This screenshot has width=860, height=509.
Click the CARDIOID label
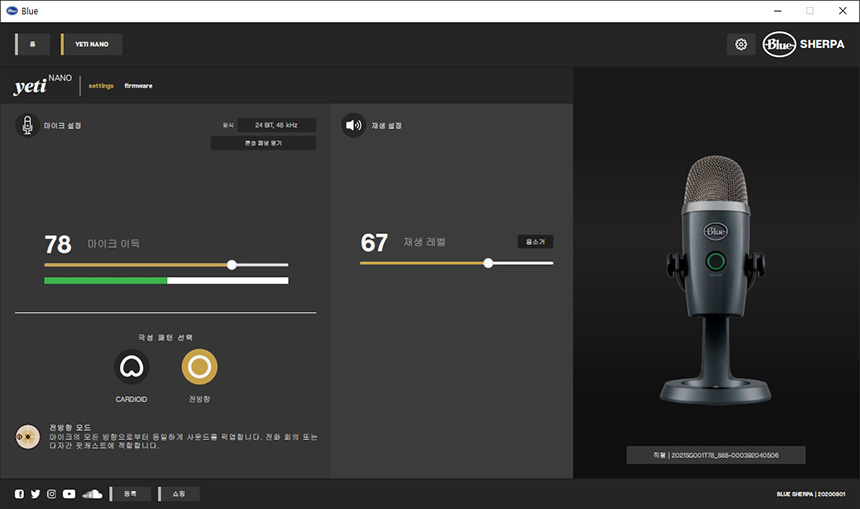pyautogui.click(x=131, y=399)
